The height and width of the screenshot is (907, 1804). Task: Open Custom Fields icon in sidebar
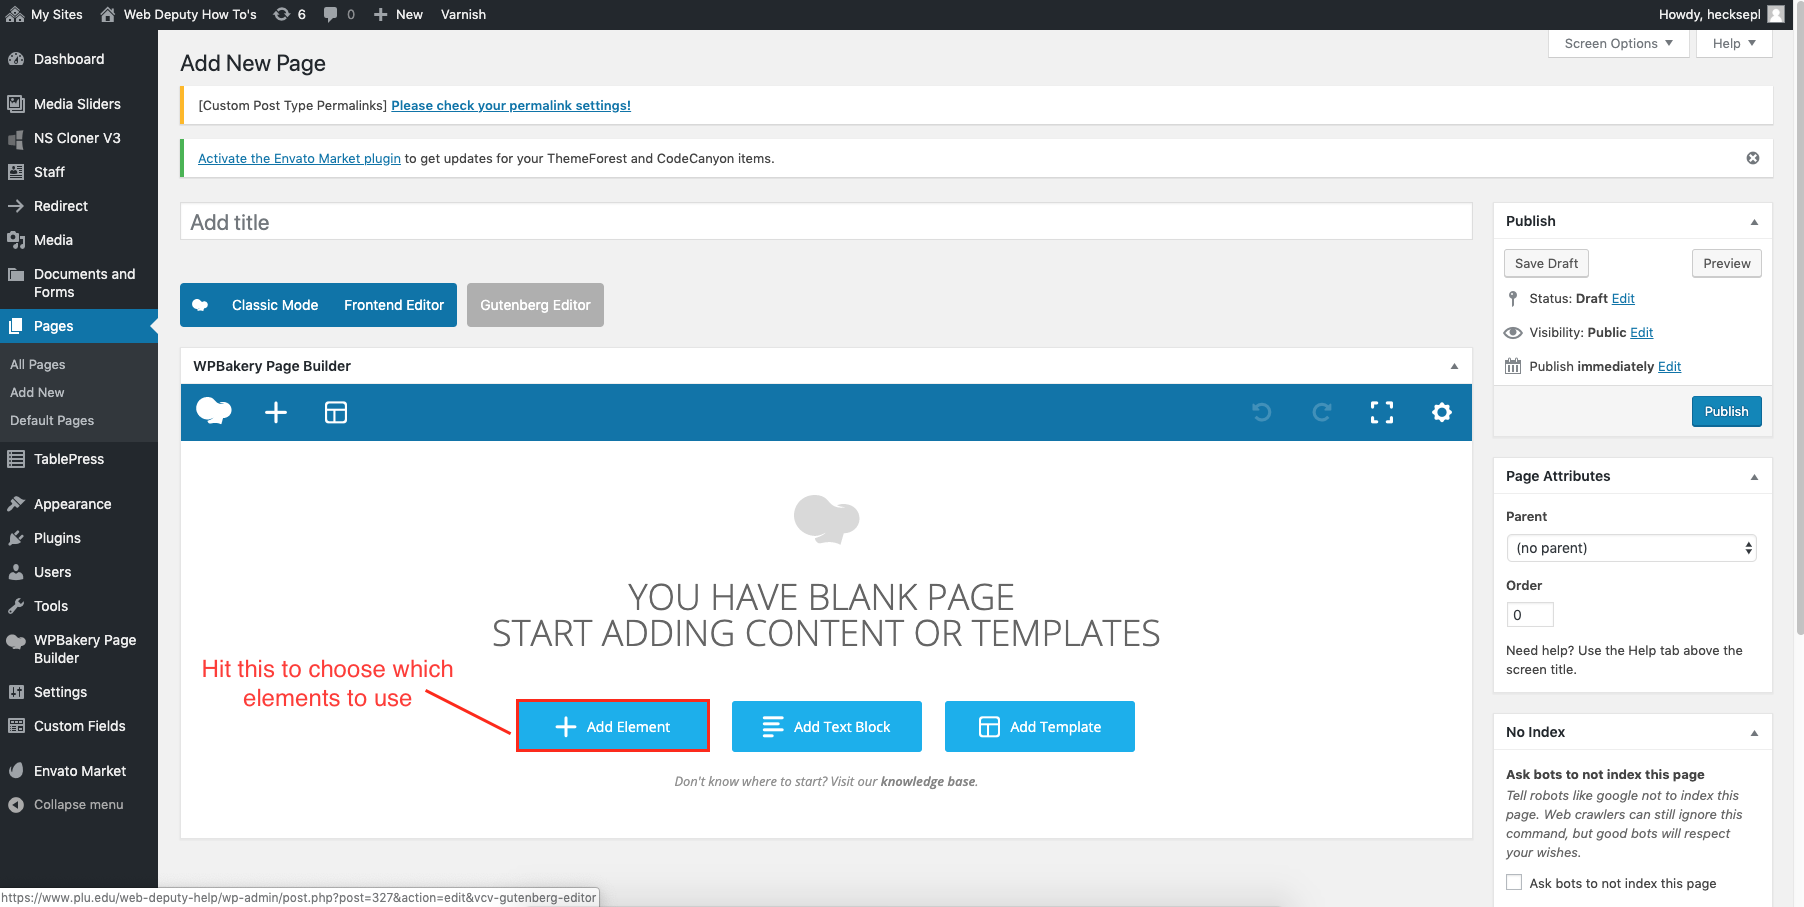(x=16, y=726)
